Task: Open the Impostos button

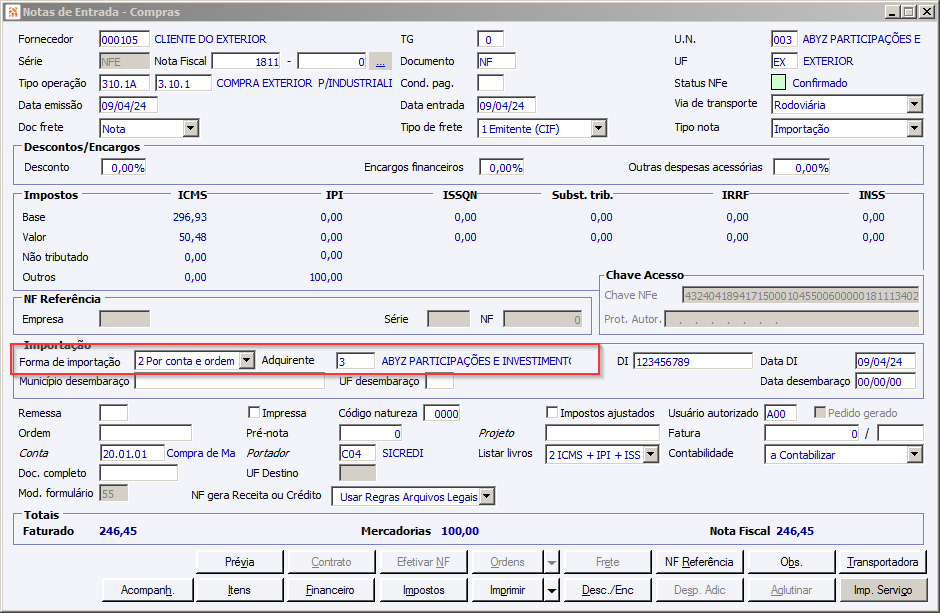Action: pyautogui.click(x=424, y=590)
